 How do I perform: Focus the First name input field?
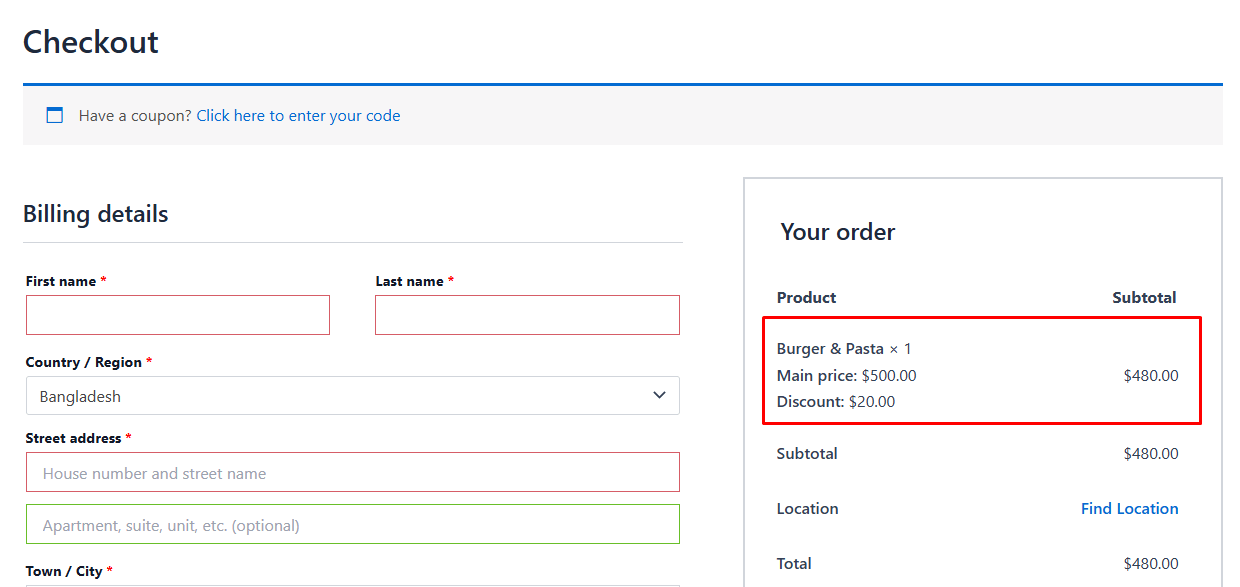pos(178,315)
